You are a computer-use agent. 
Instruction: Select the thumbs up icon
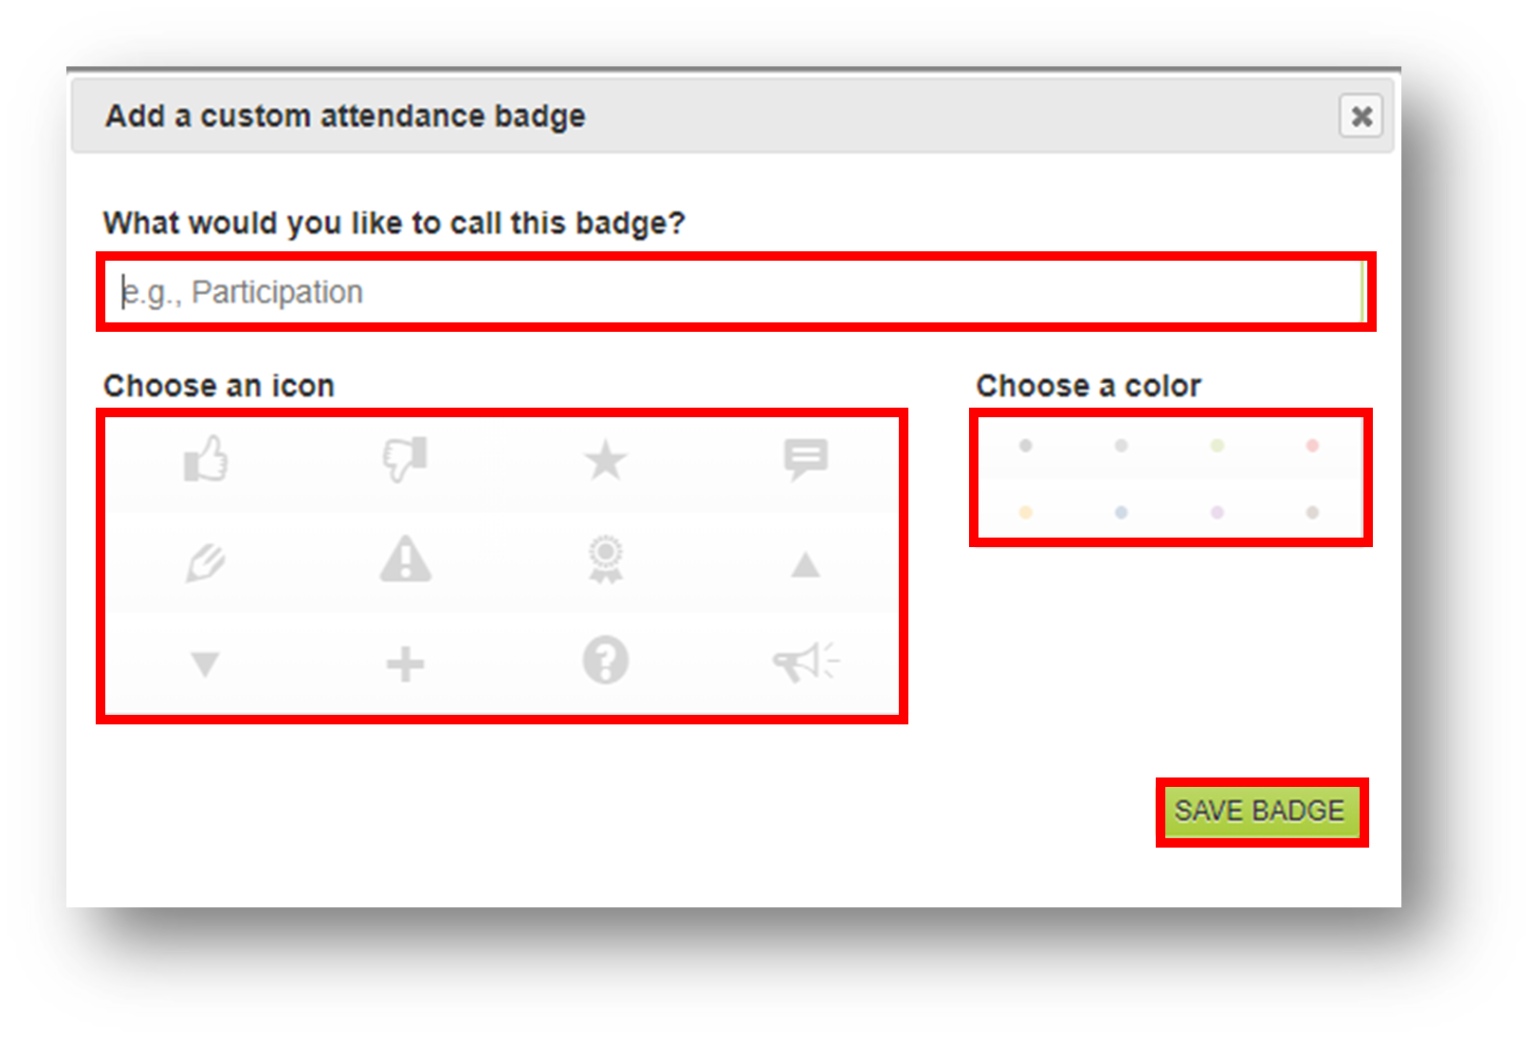[205, 460]
